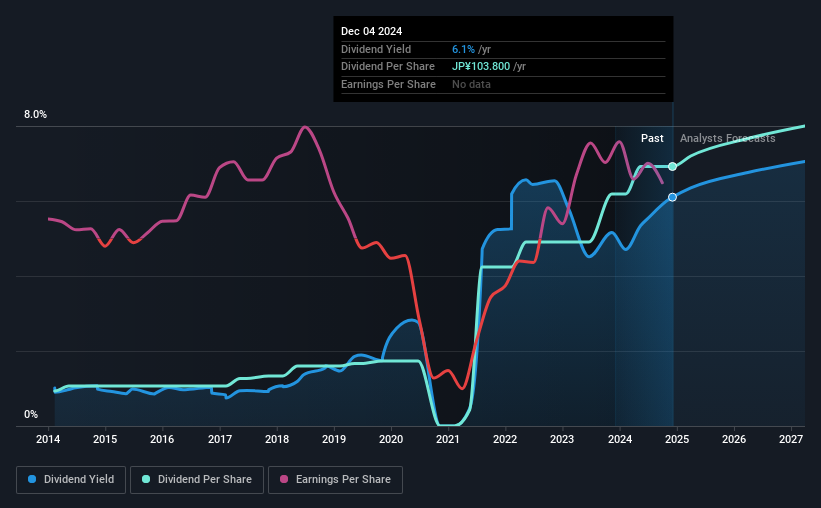Viewport: 821px width, 508px height.
Task: Select the blue Dividend Yield data point marker
Action: (x=672, y=197)
